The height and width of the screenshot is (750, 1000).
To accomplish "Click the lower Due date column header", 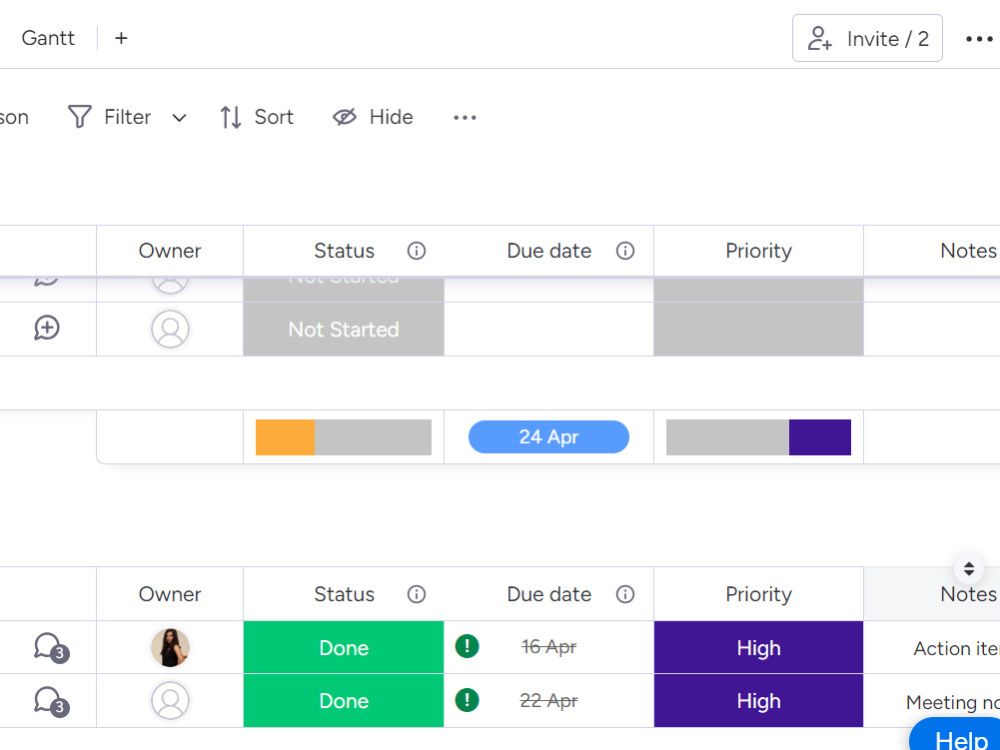I will 548,594.
